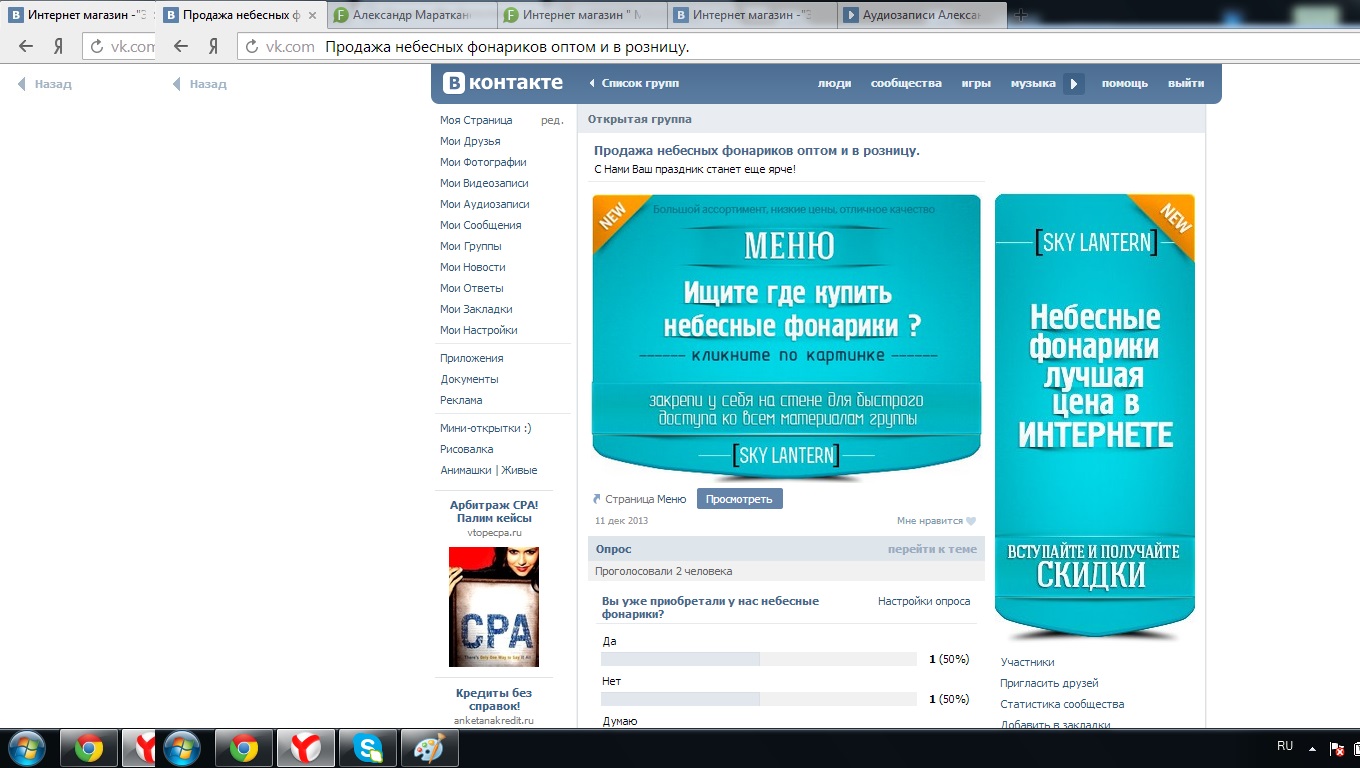The image size is (1360, 768).
Task: Open Мои Ответы
Action: point(472,288)
